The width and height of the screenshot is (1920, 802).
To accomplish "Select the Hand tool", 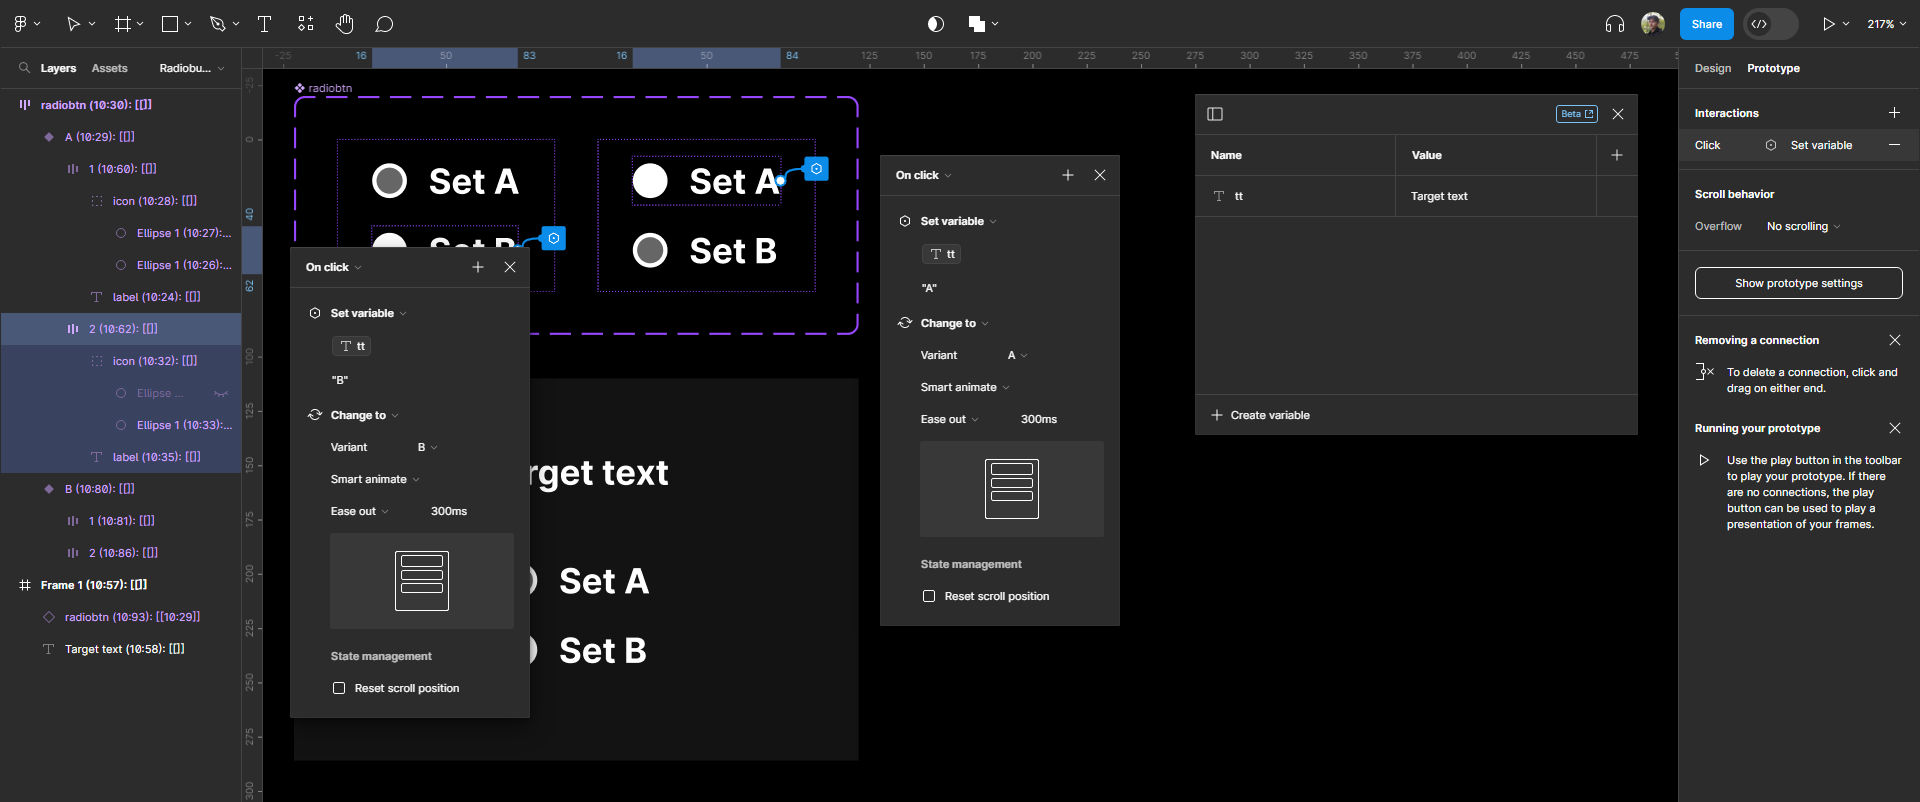I will point(344,24).
